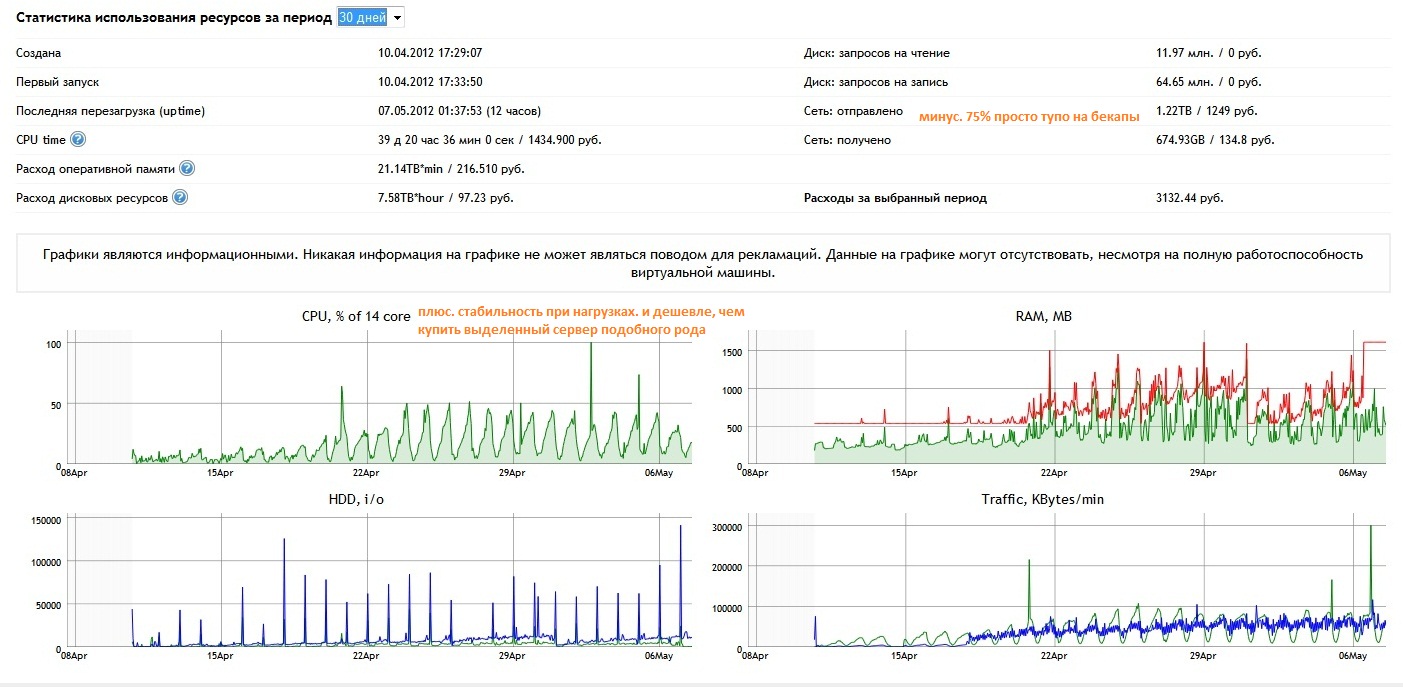Open the 30 дней period dropdown

click(x=370, y=18)
